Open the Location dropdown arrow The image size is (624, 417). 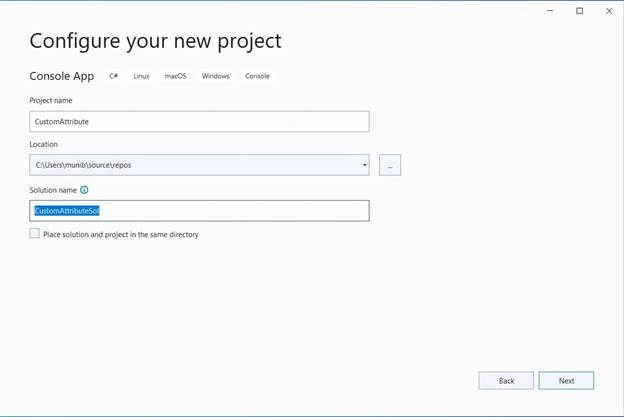(x=364, y=165)
